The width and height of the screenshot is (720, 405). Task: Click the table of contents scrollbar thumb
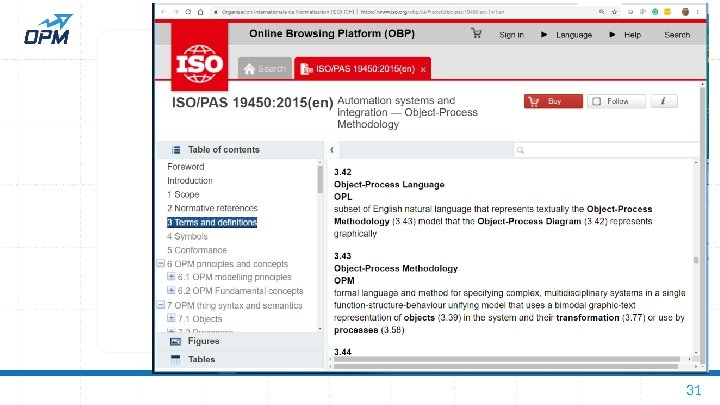[x=320, y=179]
